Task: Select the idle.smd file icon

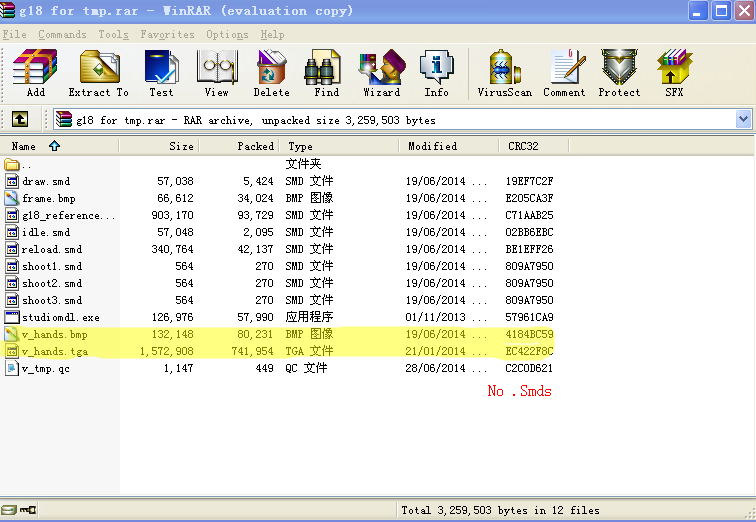Action: pyautogui.click(x=12, y=232)
